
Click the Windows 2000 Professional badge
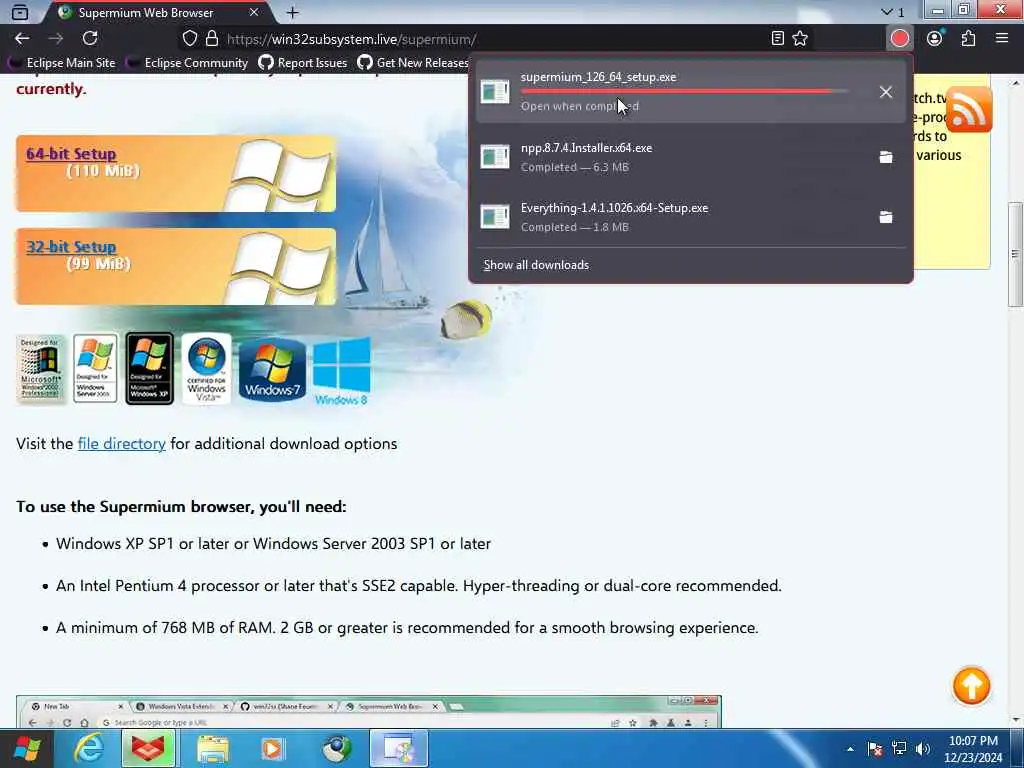tap(40, 369)
